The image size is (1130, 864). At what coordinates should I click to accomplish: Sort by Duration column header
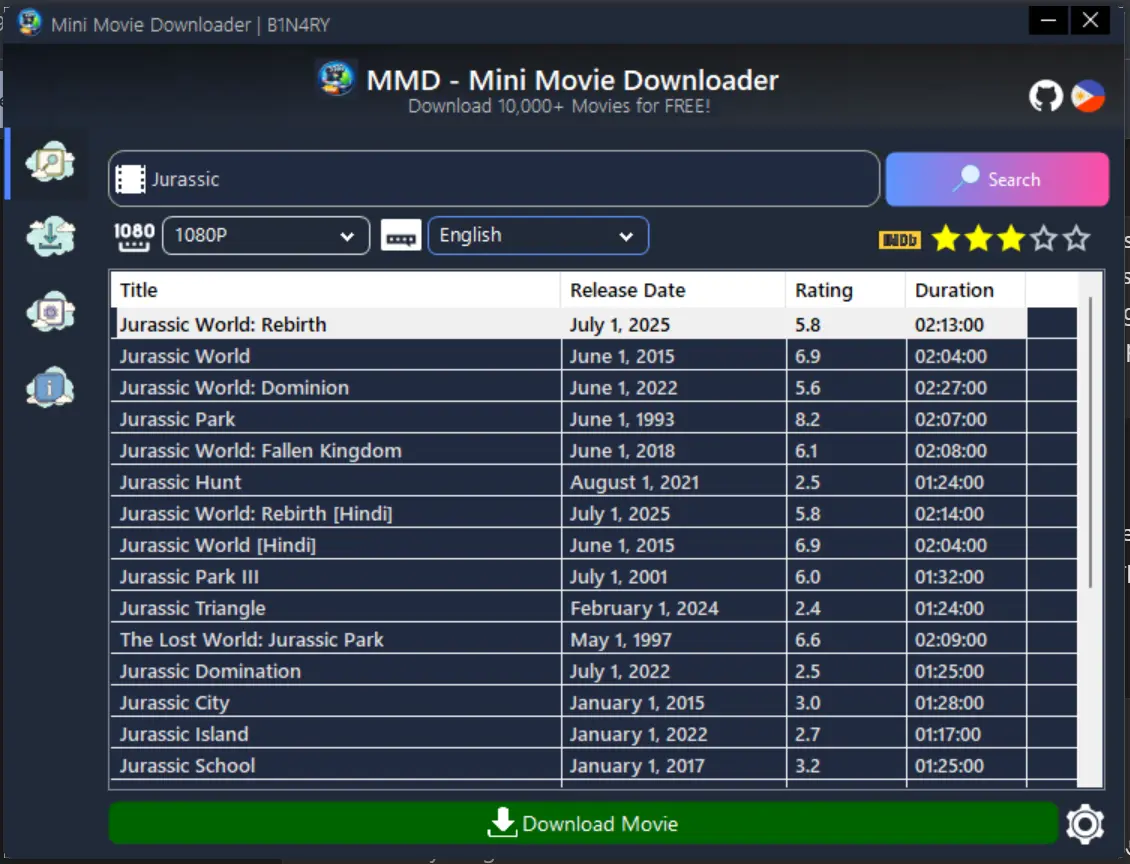coord(966,290)
